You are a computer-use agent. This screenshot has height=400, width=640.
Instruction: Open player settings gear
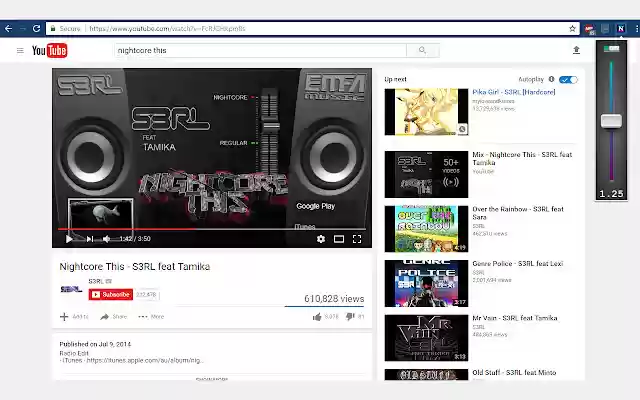pos(321,239)
